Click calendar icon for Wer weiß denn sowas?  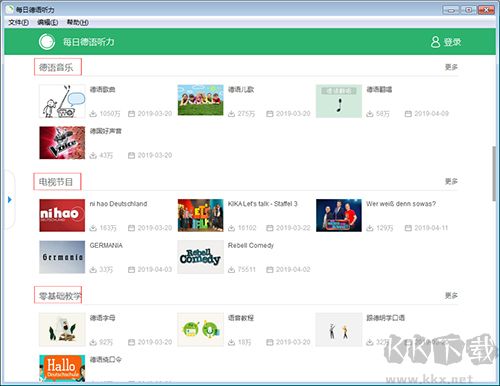pos(408,228)
